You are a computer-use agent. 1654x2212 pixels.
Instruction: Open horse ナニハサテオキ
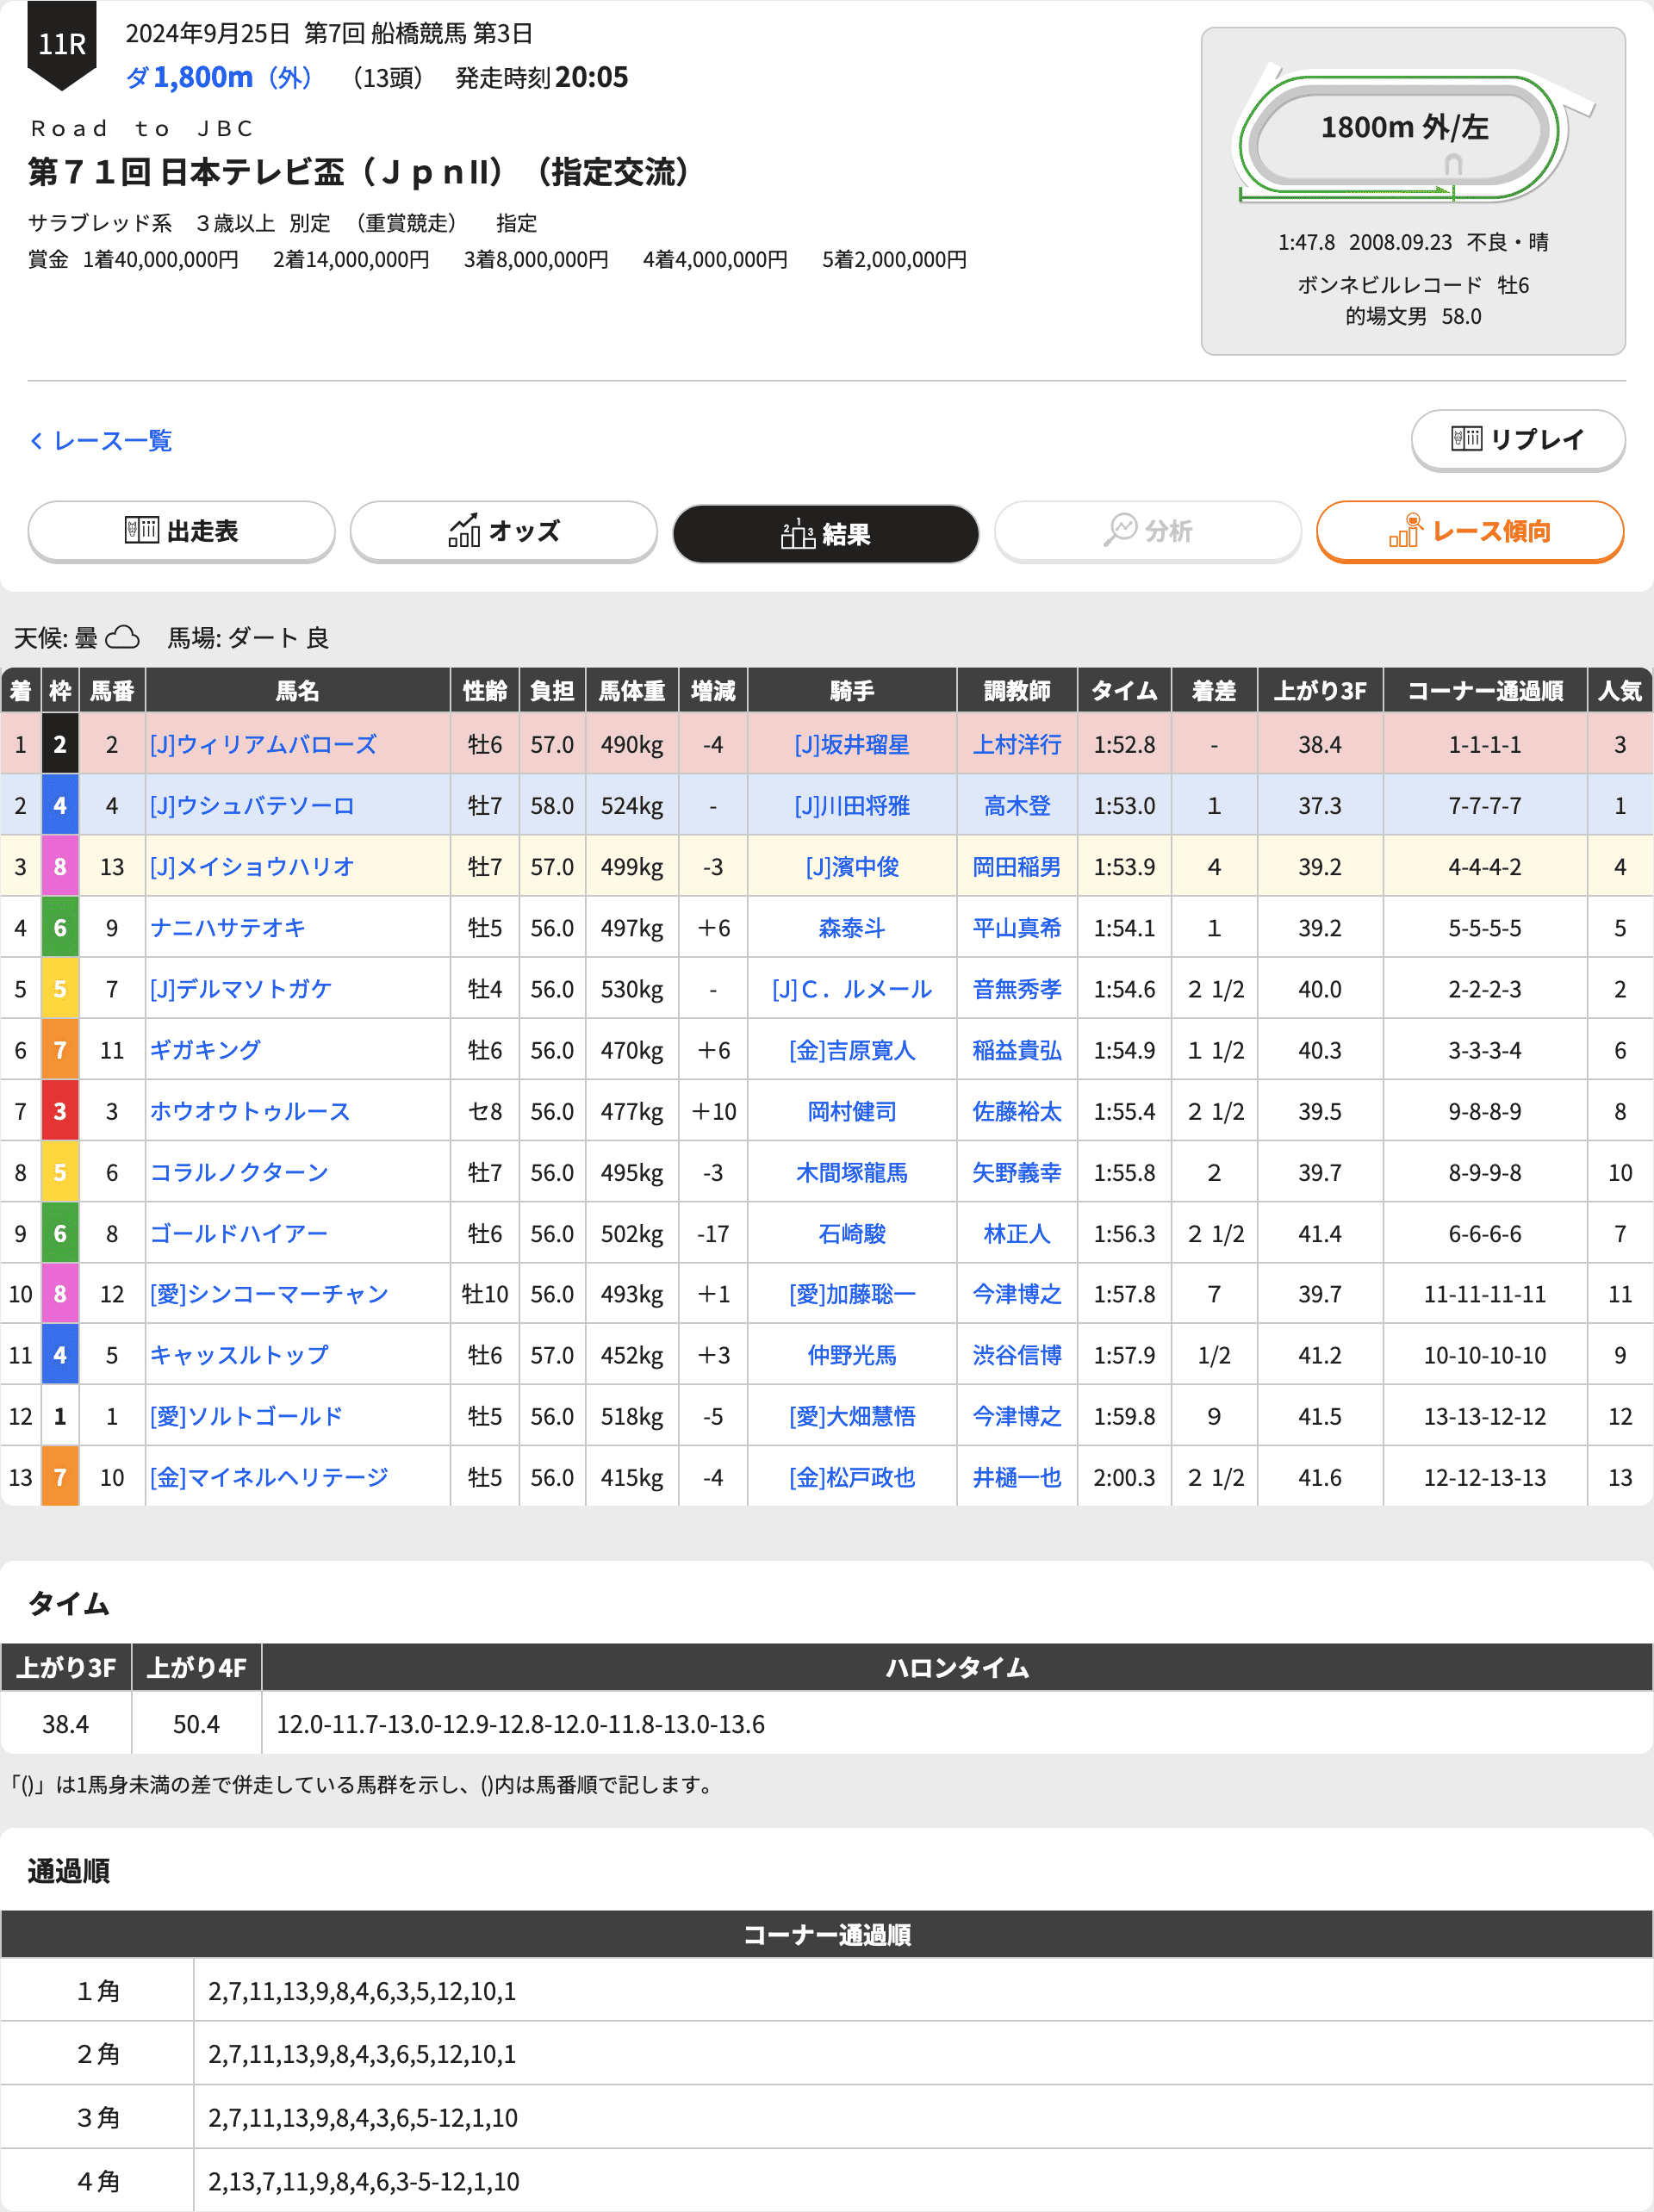(x=227, y=927)
